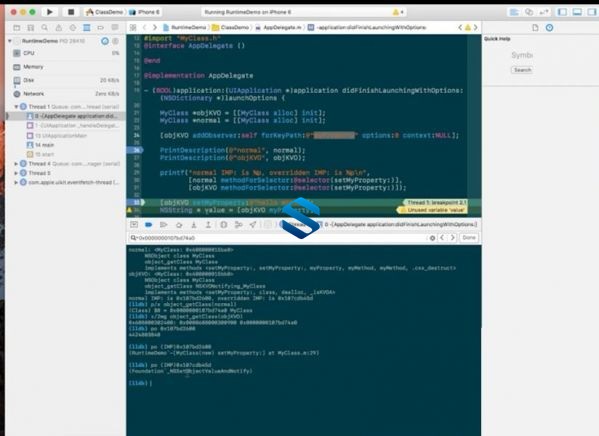Click the console search input field
This screenshot has width=599, height=436.
[x=278, y=238]
